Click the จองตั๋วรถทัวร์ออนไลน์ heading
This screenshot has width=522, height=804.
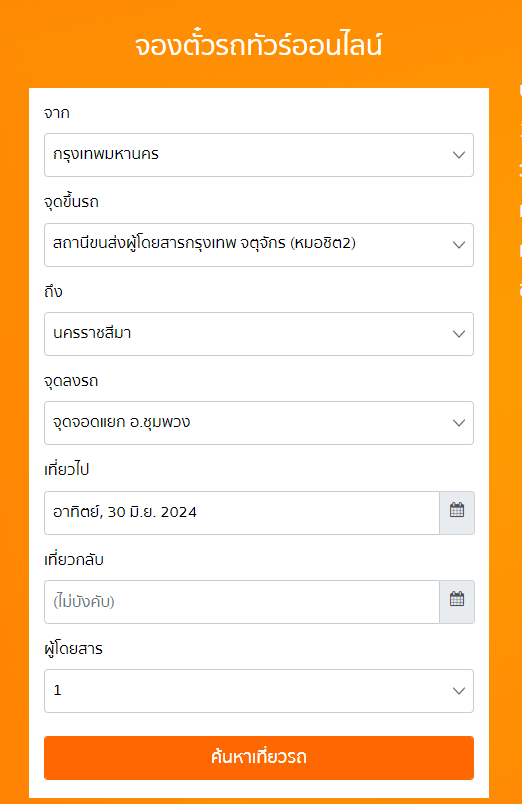pyautogui.click(x=259, y=45)
